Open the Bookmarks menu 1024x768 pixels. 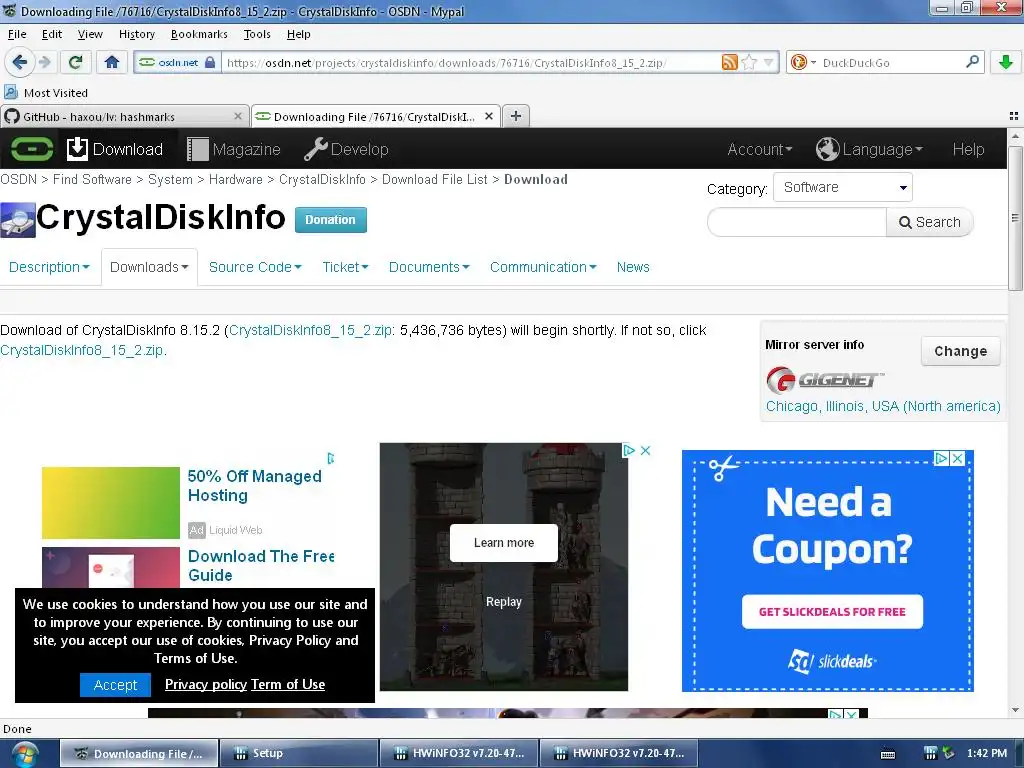pos(199,34)
